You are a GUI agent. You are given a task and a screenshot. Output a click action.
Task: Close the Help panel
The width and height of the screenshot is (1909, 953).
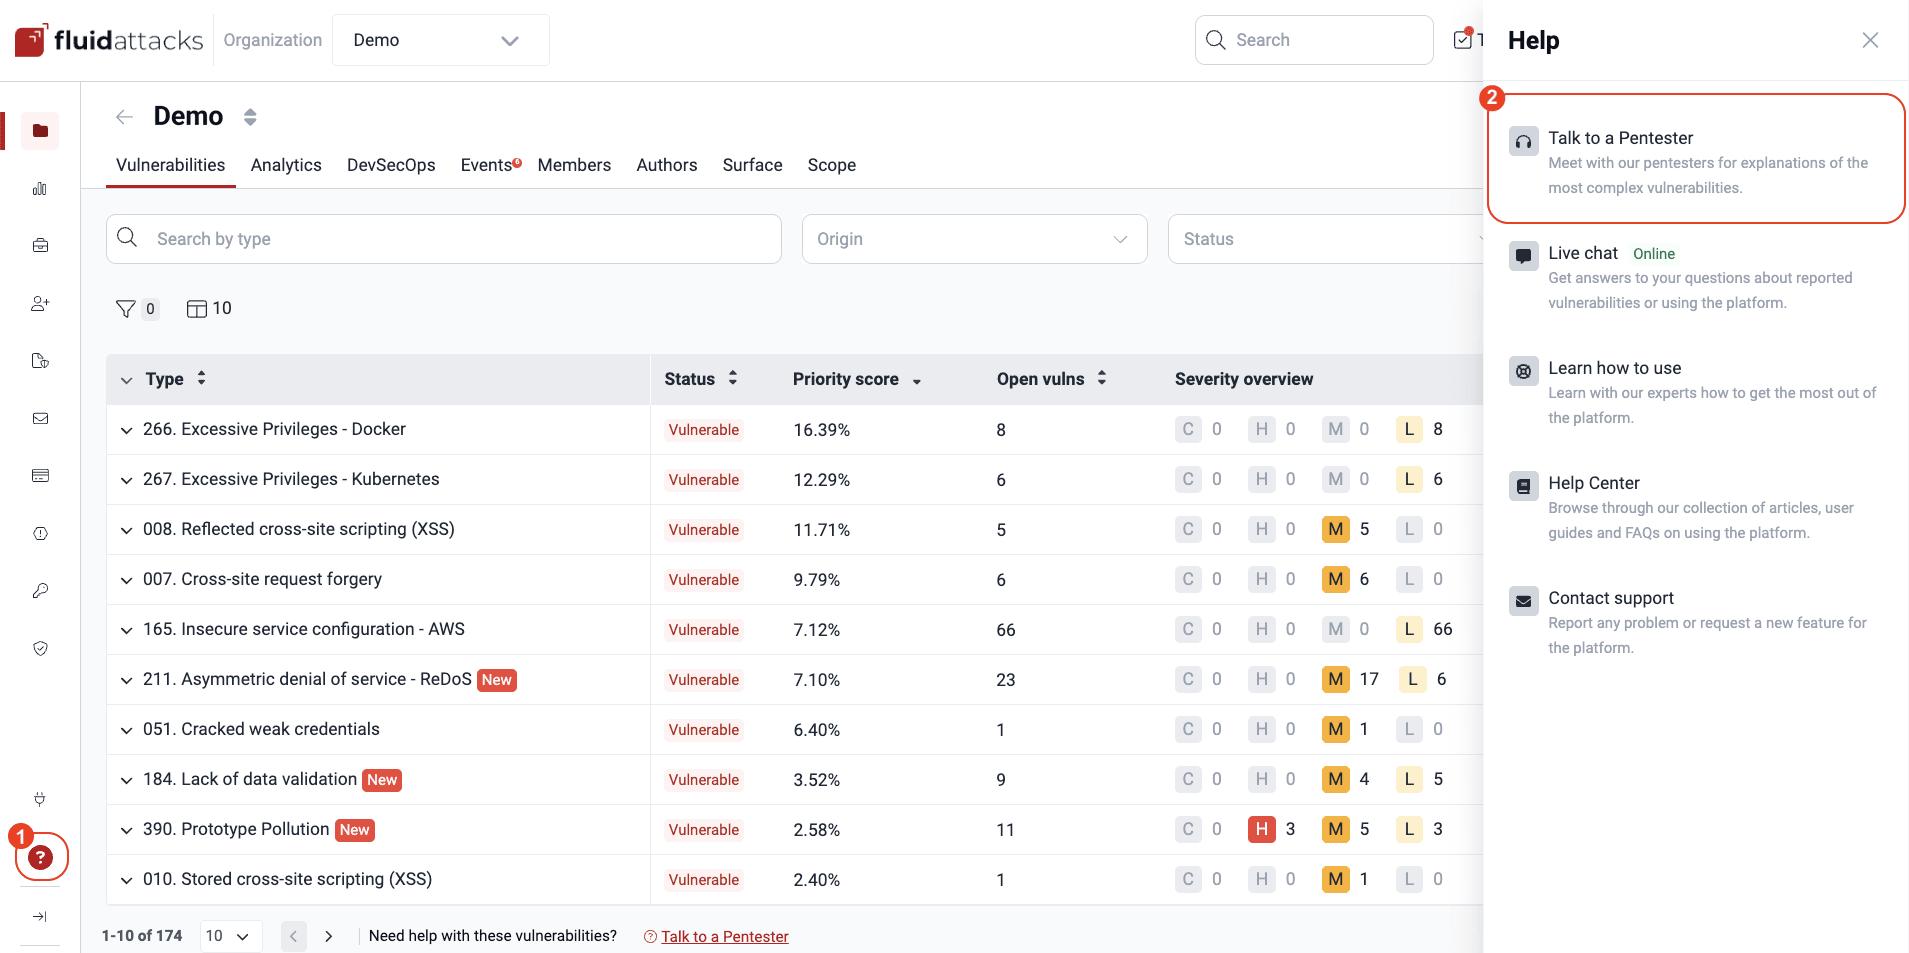coord(1870,40)
